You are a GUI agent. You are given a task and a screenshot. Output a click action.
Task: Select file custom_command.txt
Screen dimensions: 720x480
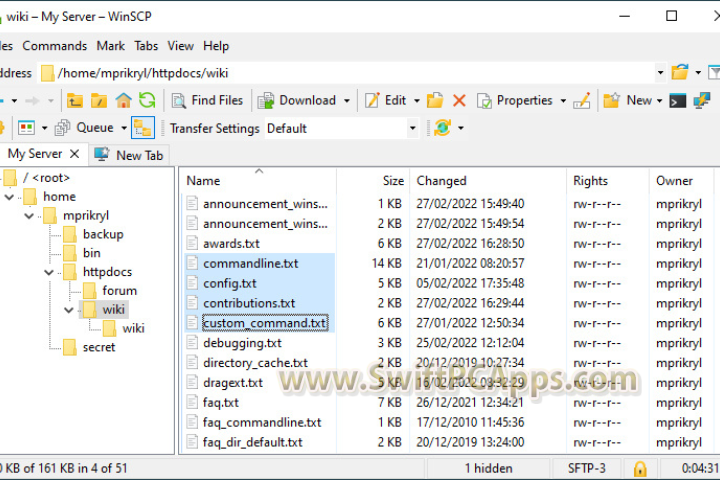(x=265, y=323)
